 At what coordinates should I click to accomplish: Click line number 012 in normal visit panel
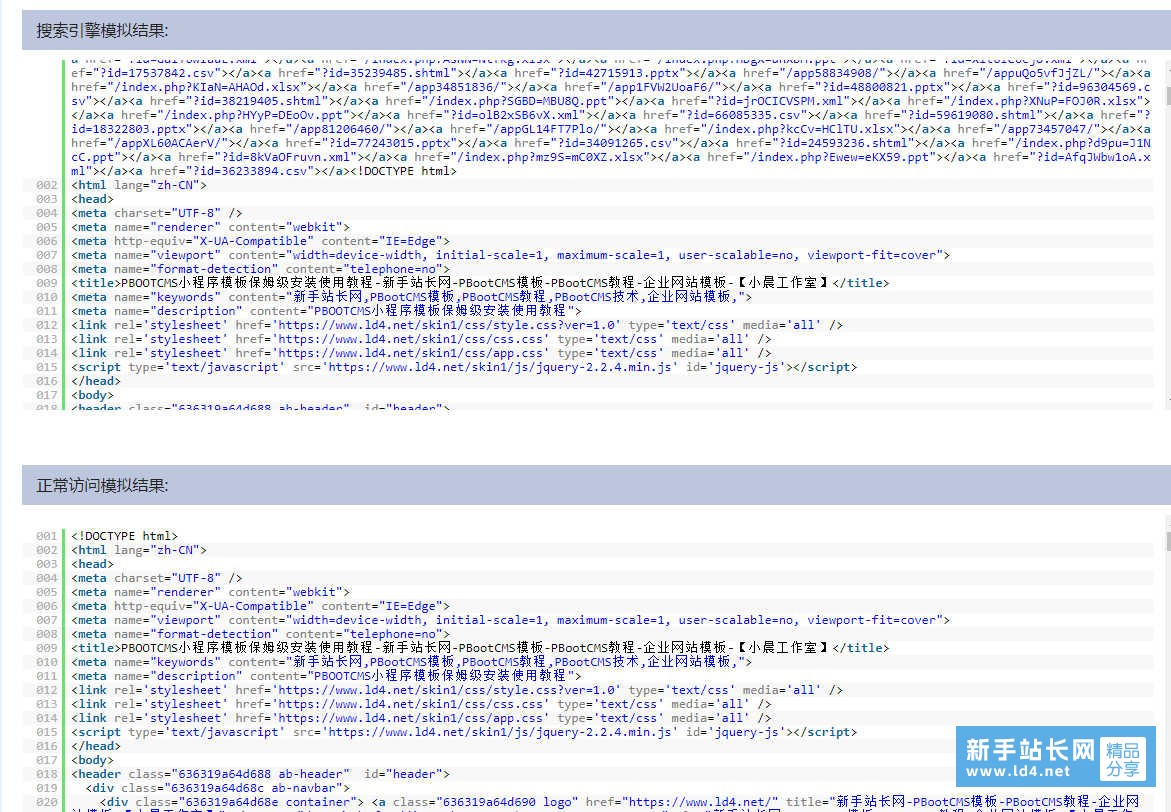click(46, 691)
